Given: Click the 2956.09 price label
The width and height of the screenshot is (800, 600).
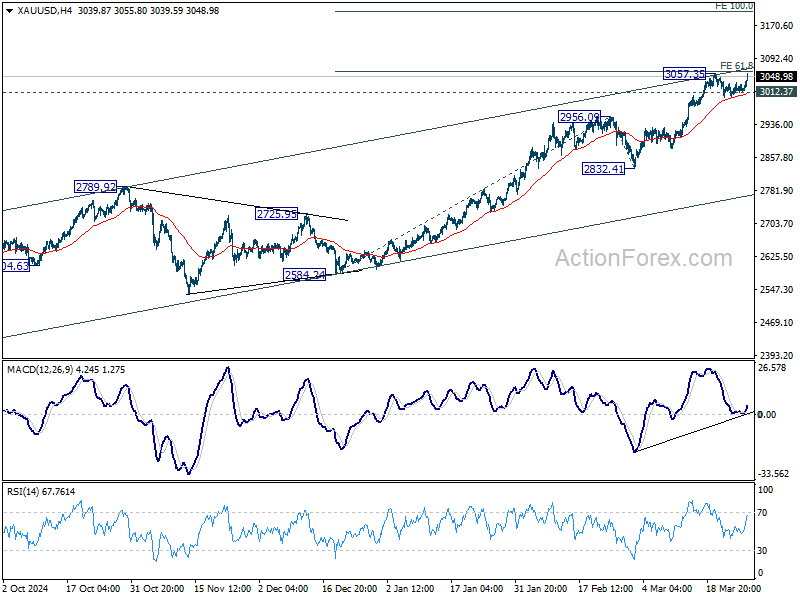Looking at the screenshot, I should [579, 117].
